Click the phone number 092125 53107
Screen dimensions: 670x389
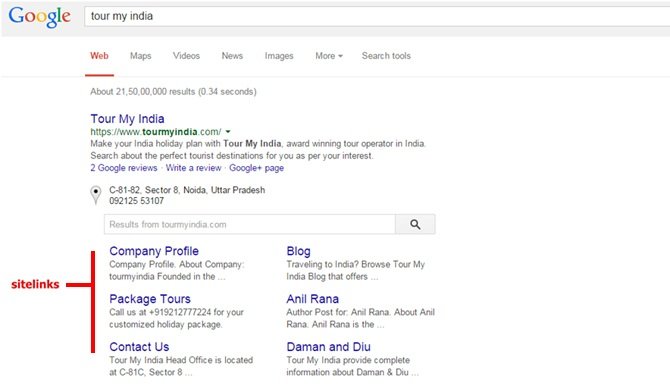137,201
